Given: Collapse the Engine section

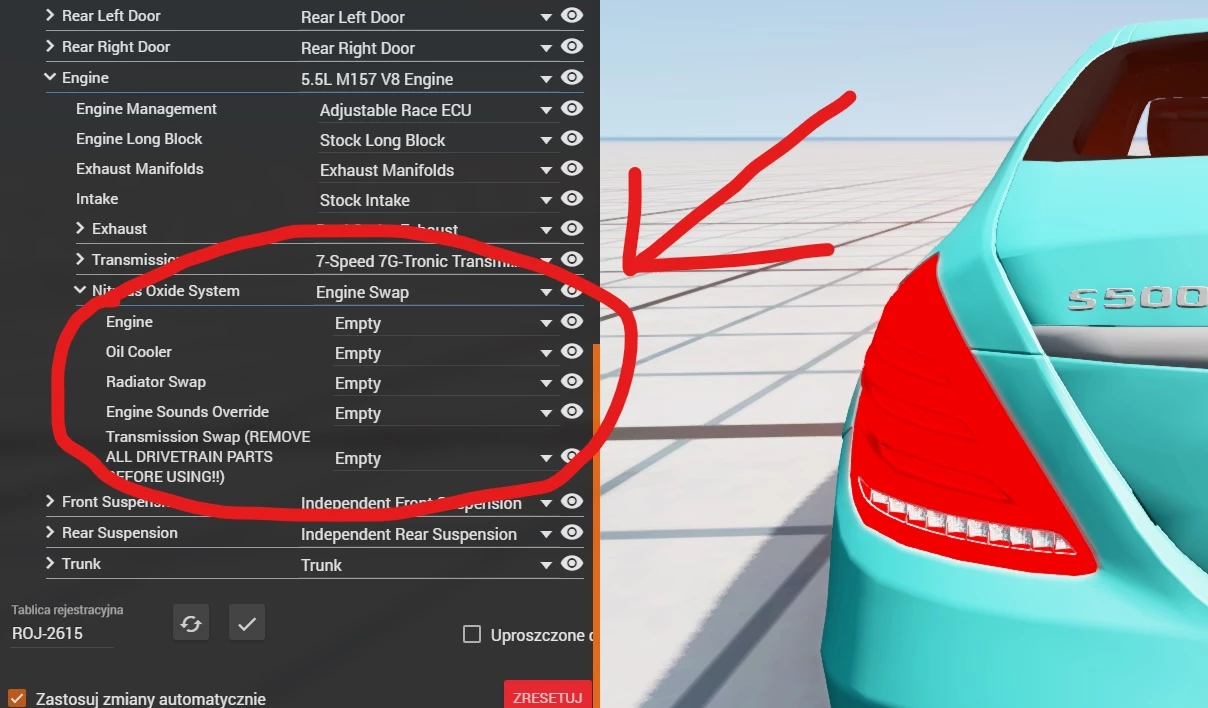Looking at the screenshot, I should [x=49, y=77].
